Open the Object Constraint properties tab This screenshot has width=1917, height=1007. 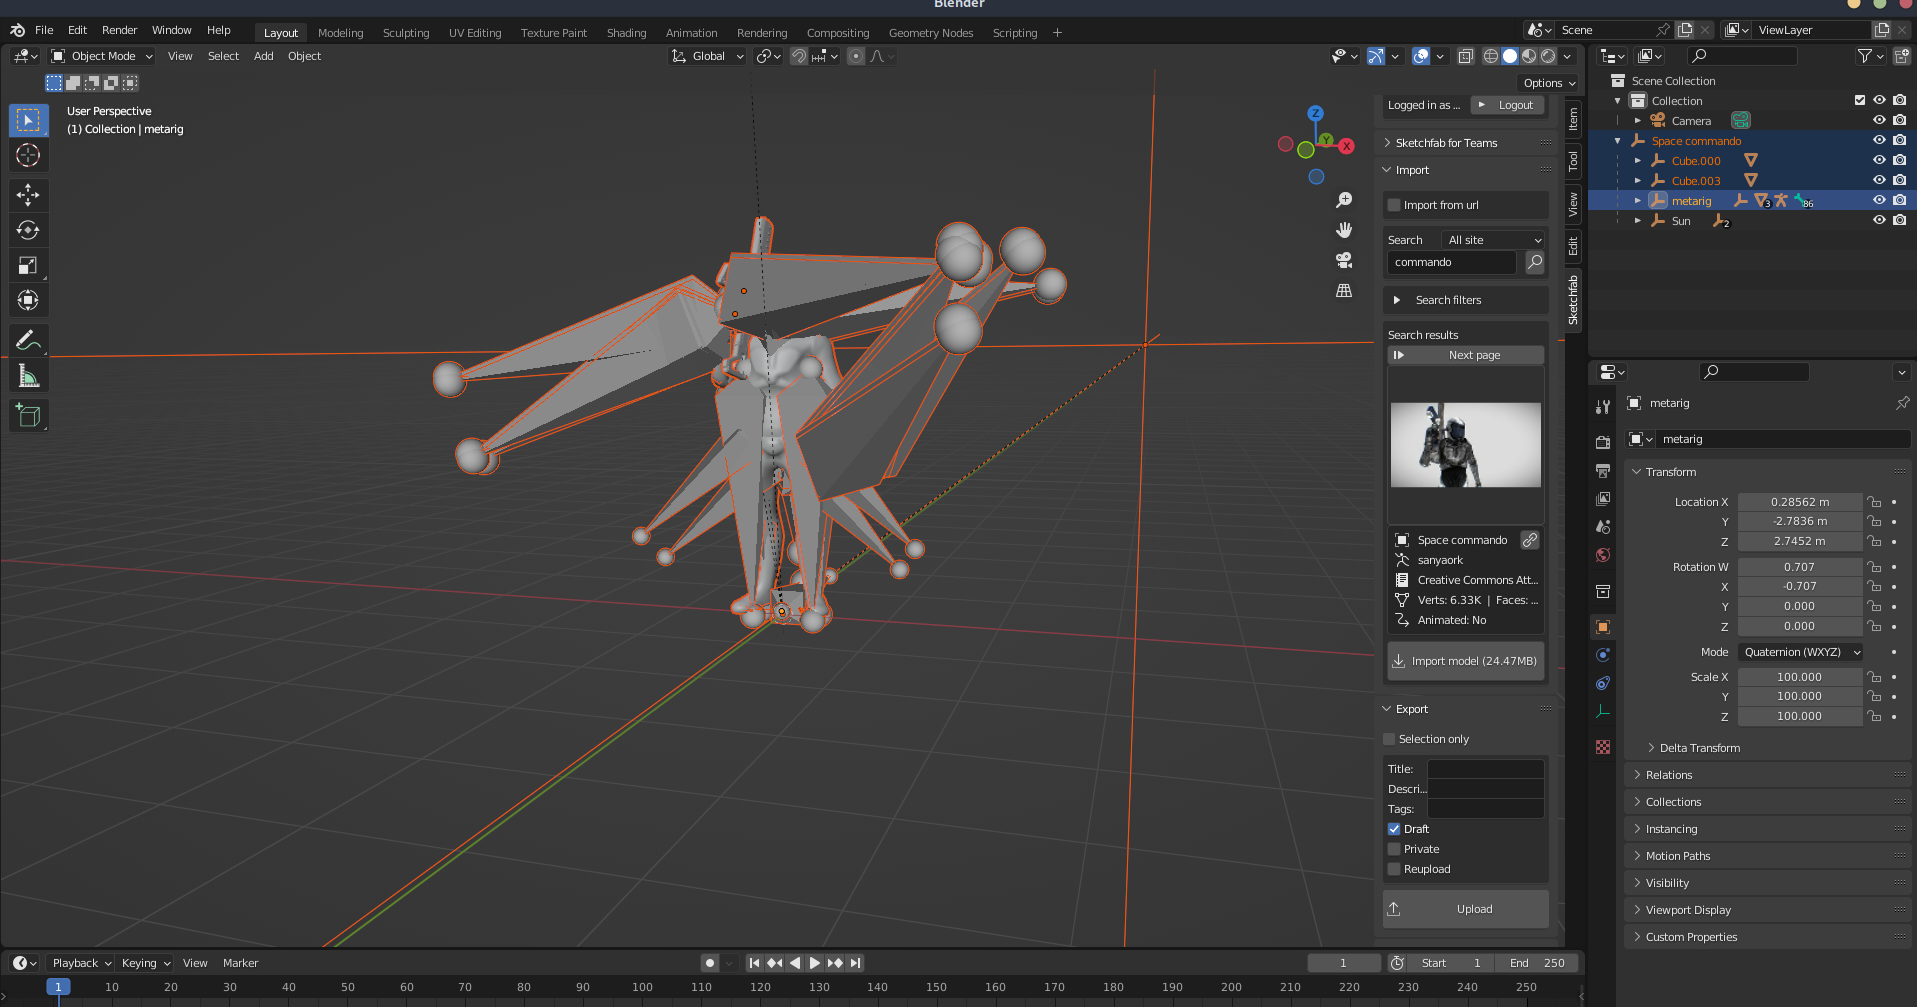coord(1602,683)
